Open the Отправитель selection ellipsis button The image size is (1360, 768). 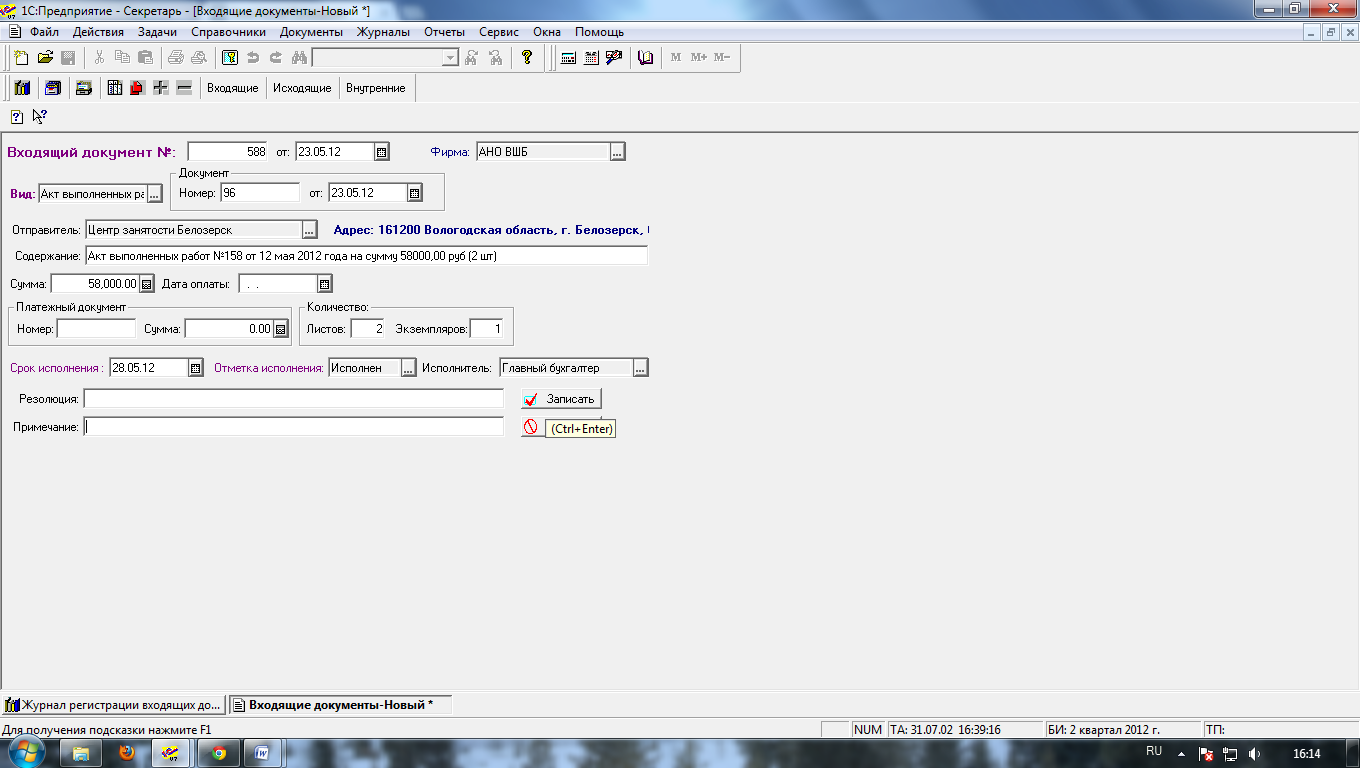click(310, 230)
